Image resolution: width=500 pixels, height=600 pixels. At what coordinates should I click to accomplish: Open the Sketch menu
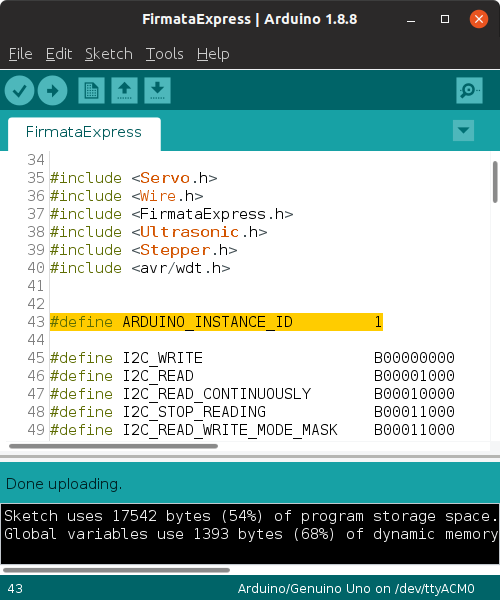[109, 54]
